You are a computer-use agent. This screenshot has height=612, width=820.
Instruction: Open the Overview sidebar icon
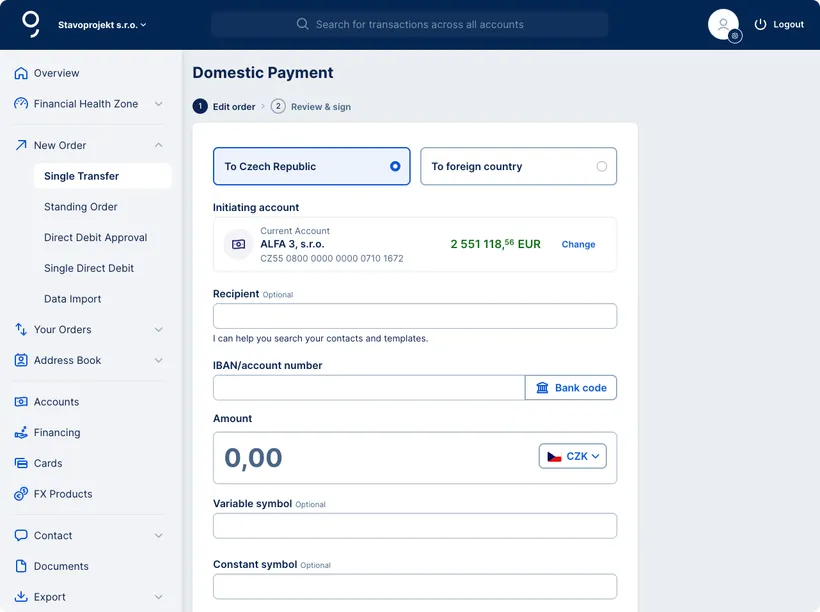tap(20, 72)
